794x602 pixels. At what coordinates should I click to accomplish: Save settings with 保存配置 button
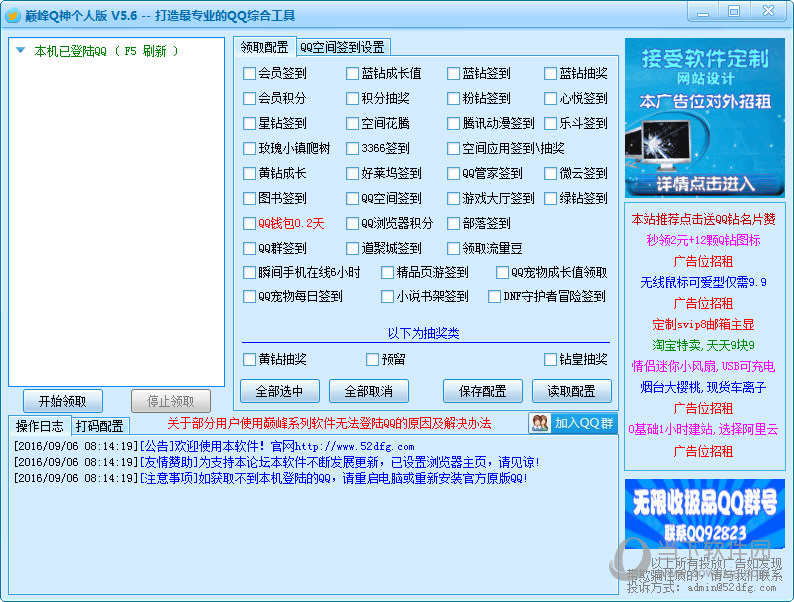tap(482, 390)
